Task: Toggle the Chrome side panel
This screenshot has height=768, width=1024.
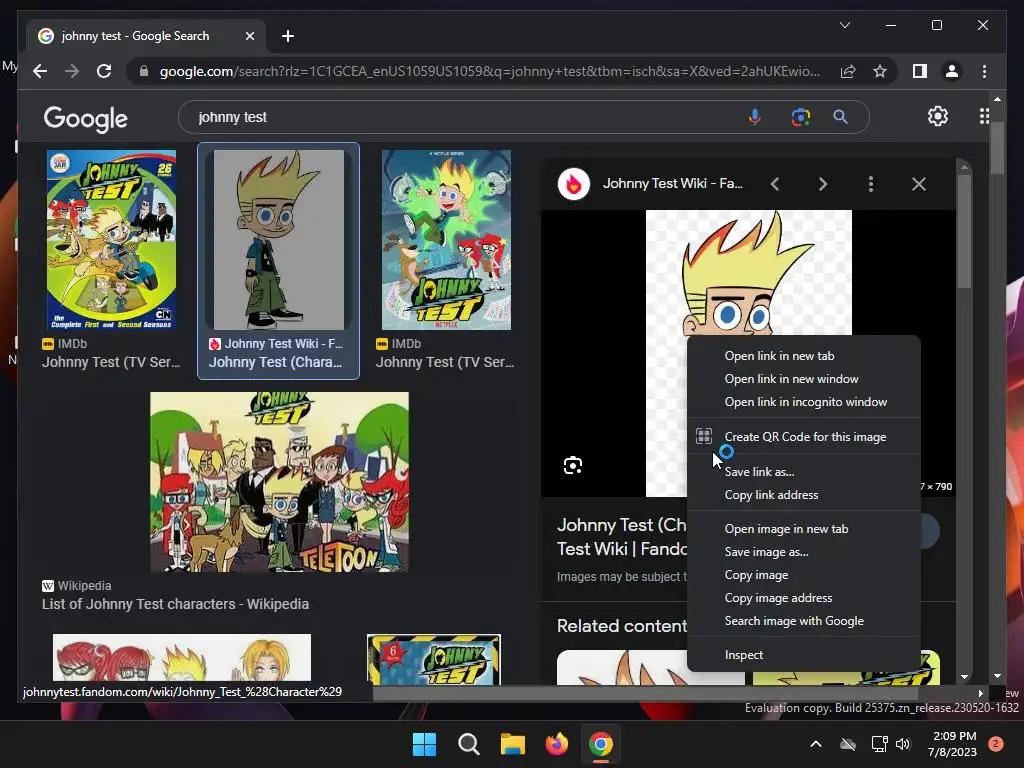Action: click(920, 71)
